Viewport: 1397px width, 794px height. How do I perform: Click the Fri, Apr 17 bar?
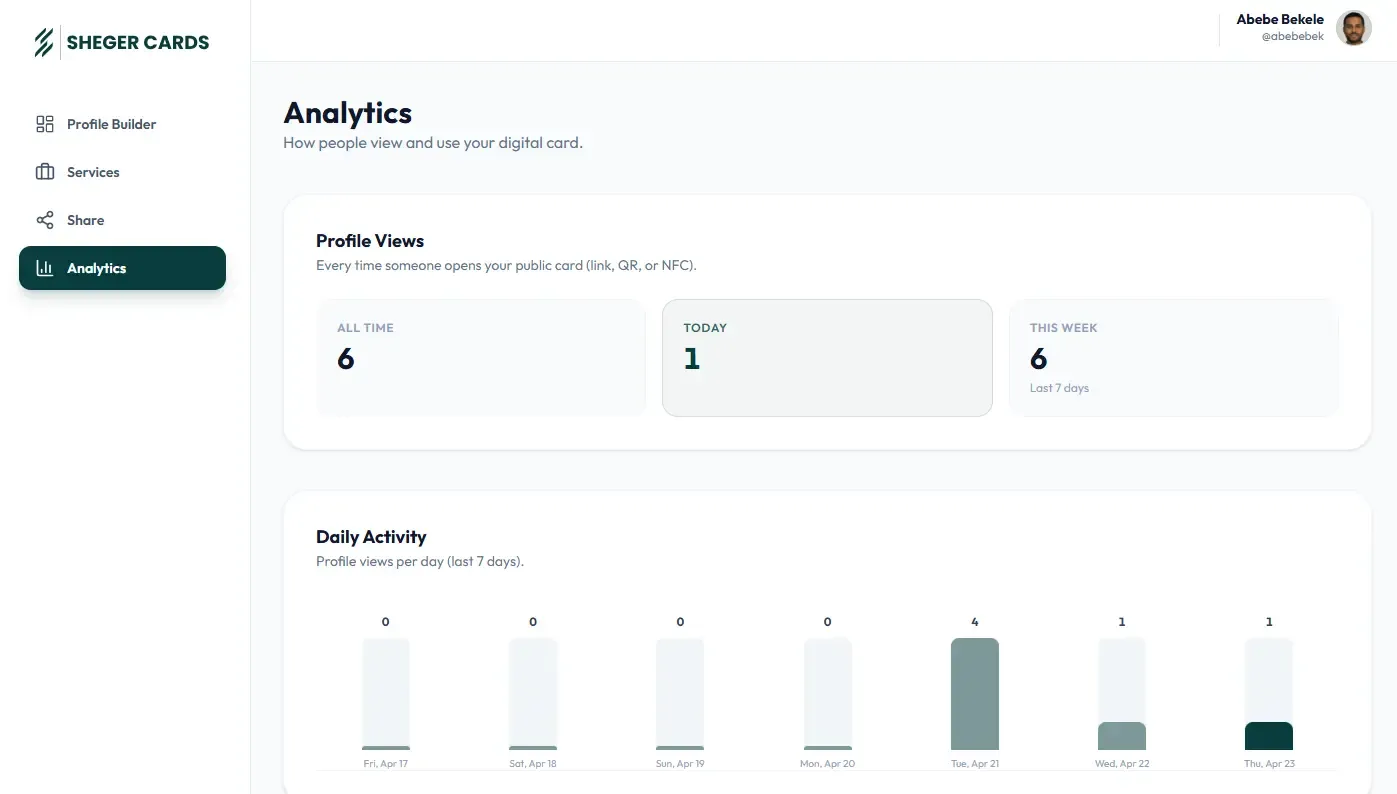point(386,694)
